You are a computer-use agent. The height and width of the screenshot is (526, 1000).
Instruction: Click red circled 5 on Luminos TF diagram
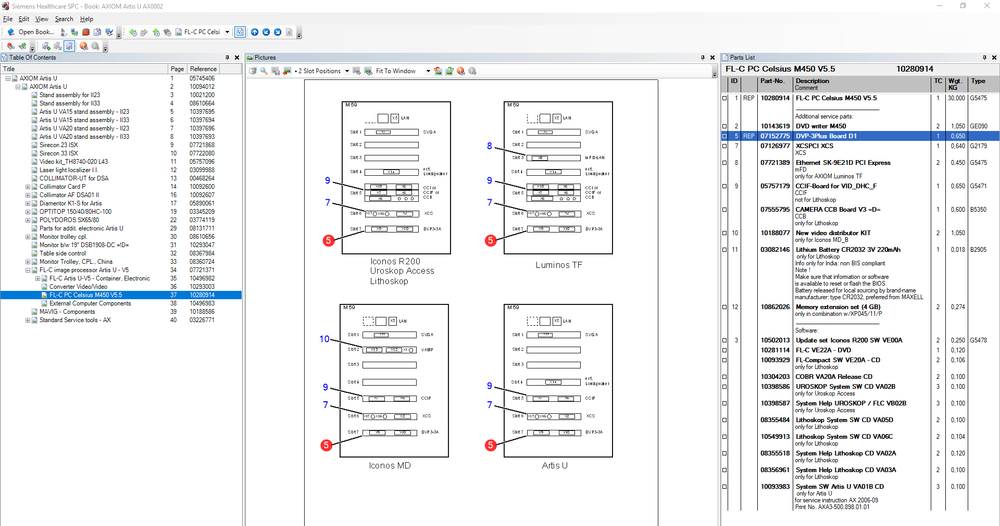click(x=490, y=240)
